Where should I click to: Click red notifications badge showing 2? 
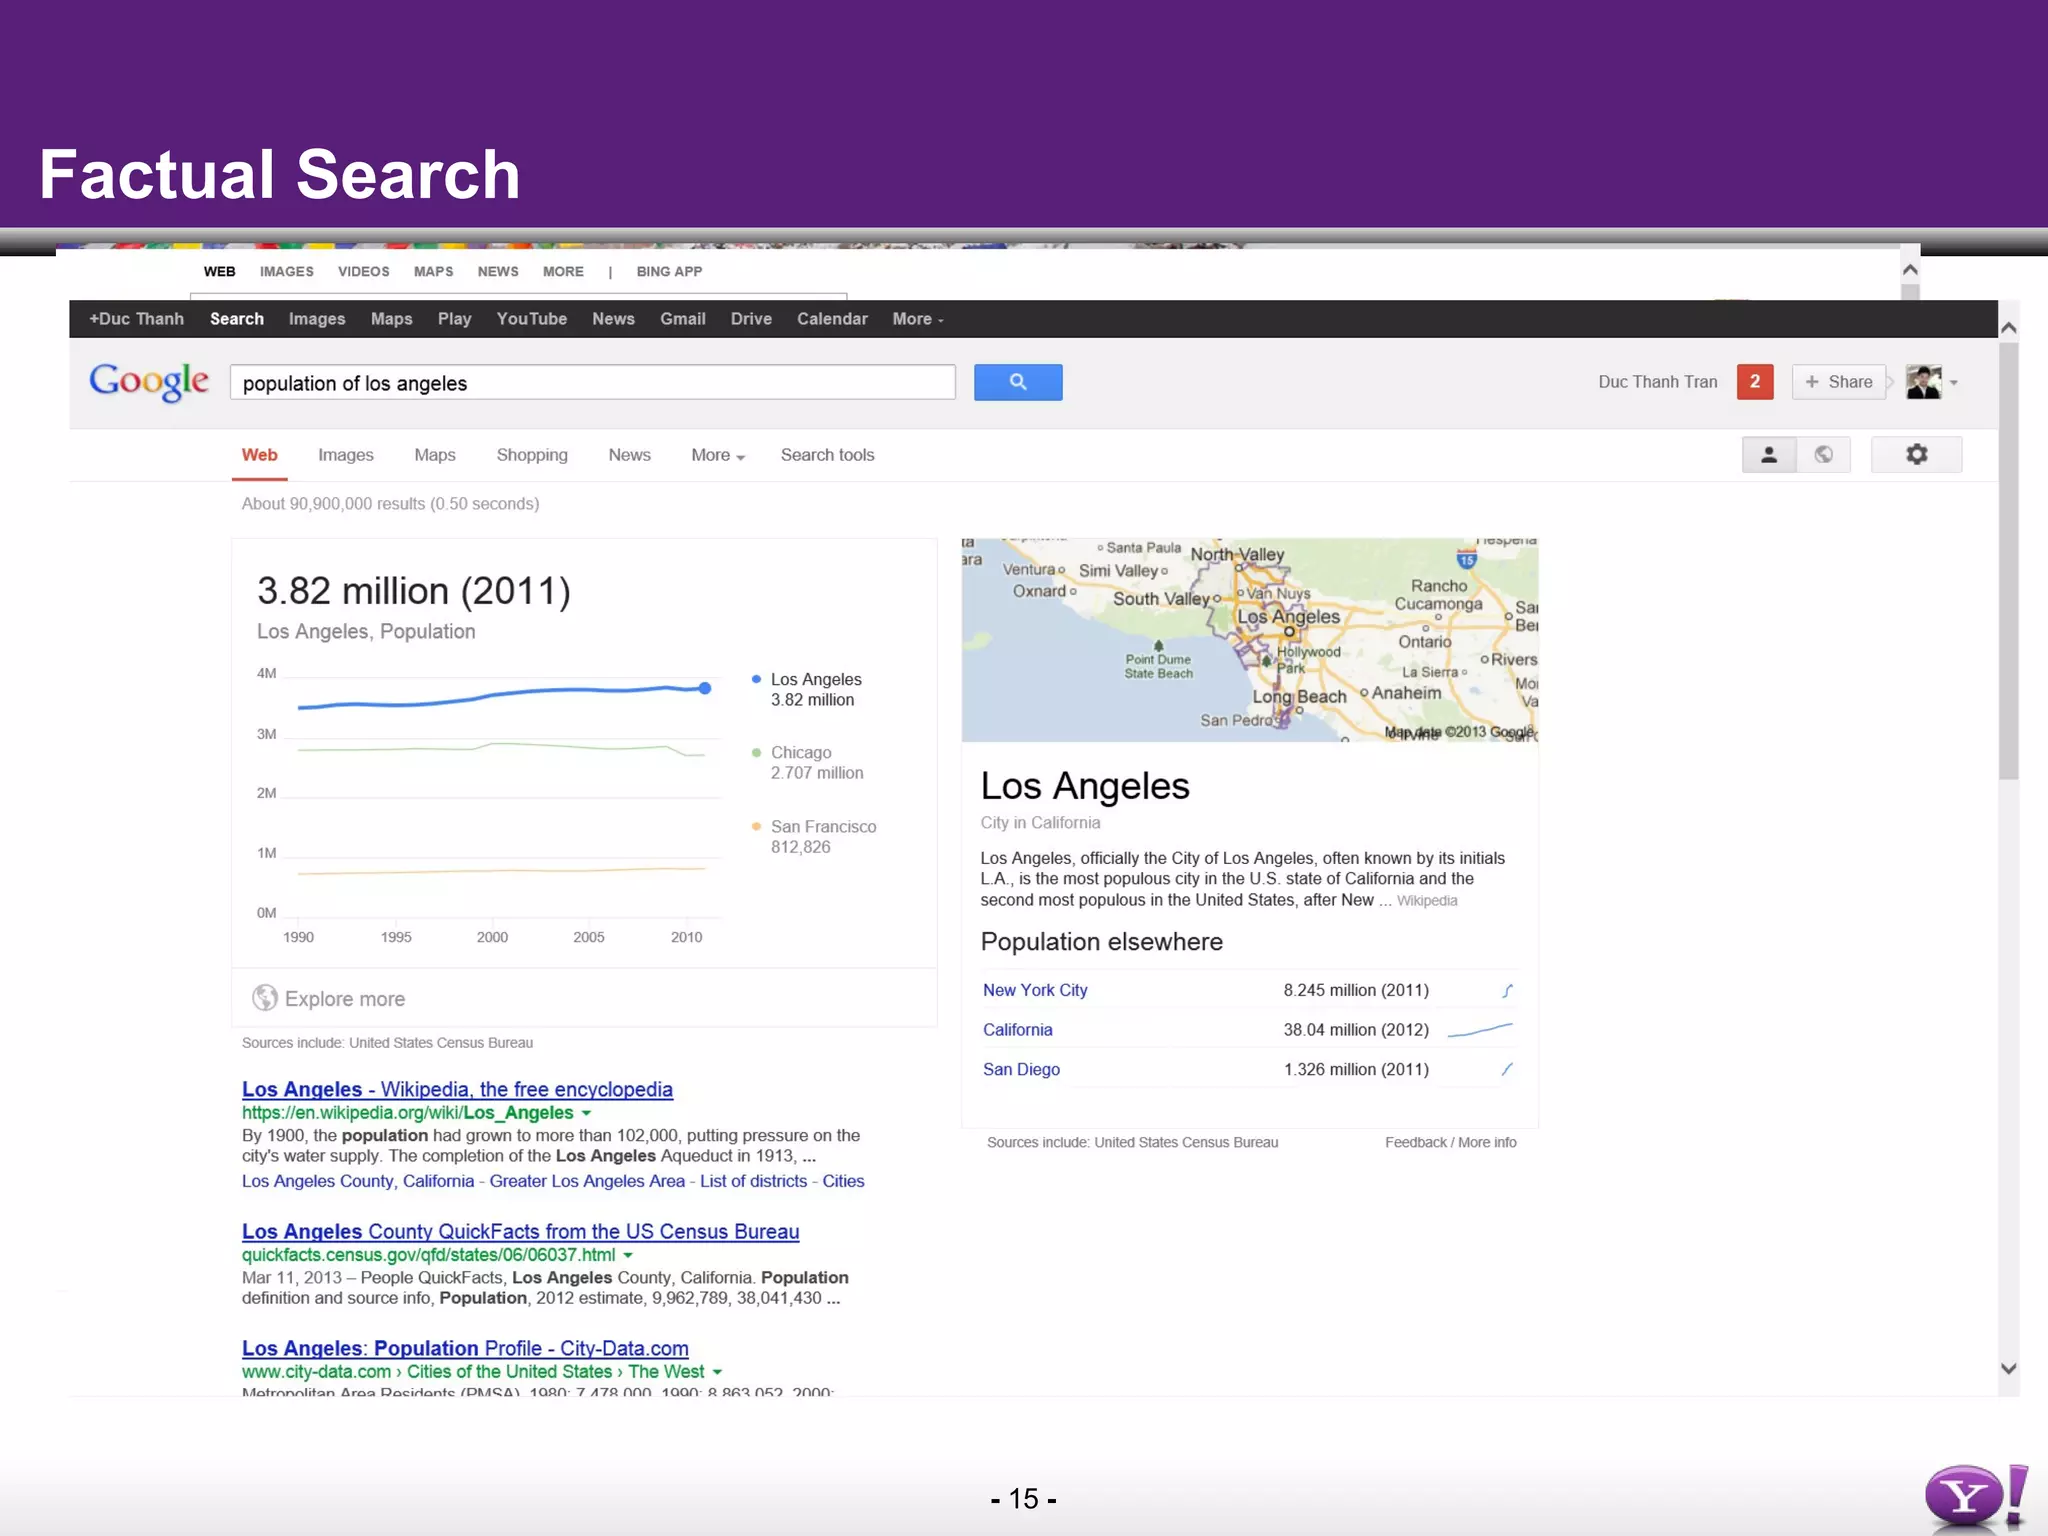coord(1754,382)
